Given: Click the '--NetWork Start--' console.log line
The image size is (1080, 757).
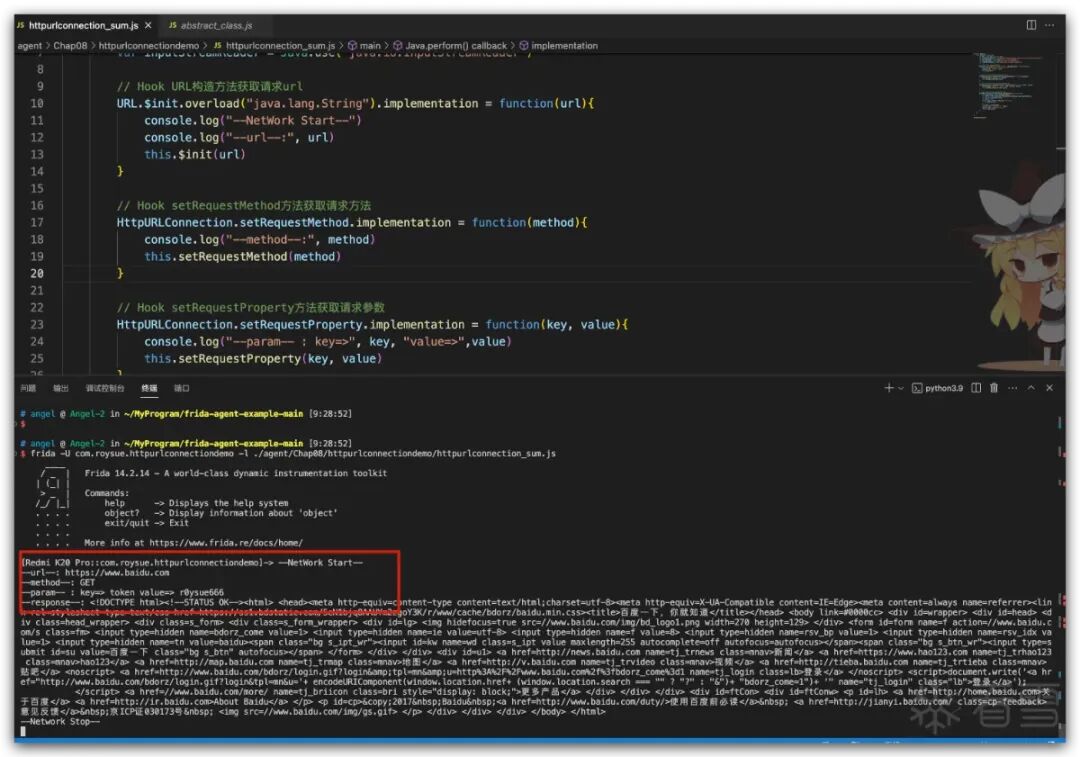Looking at the screenshot, I should coord(253,121).
